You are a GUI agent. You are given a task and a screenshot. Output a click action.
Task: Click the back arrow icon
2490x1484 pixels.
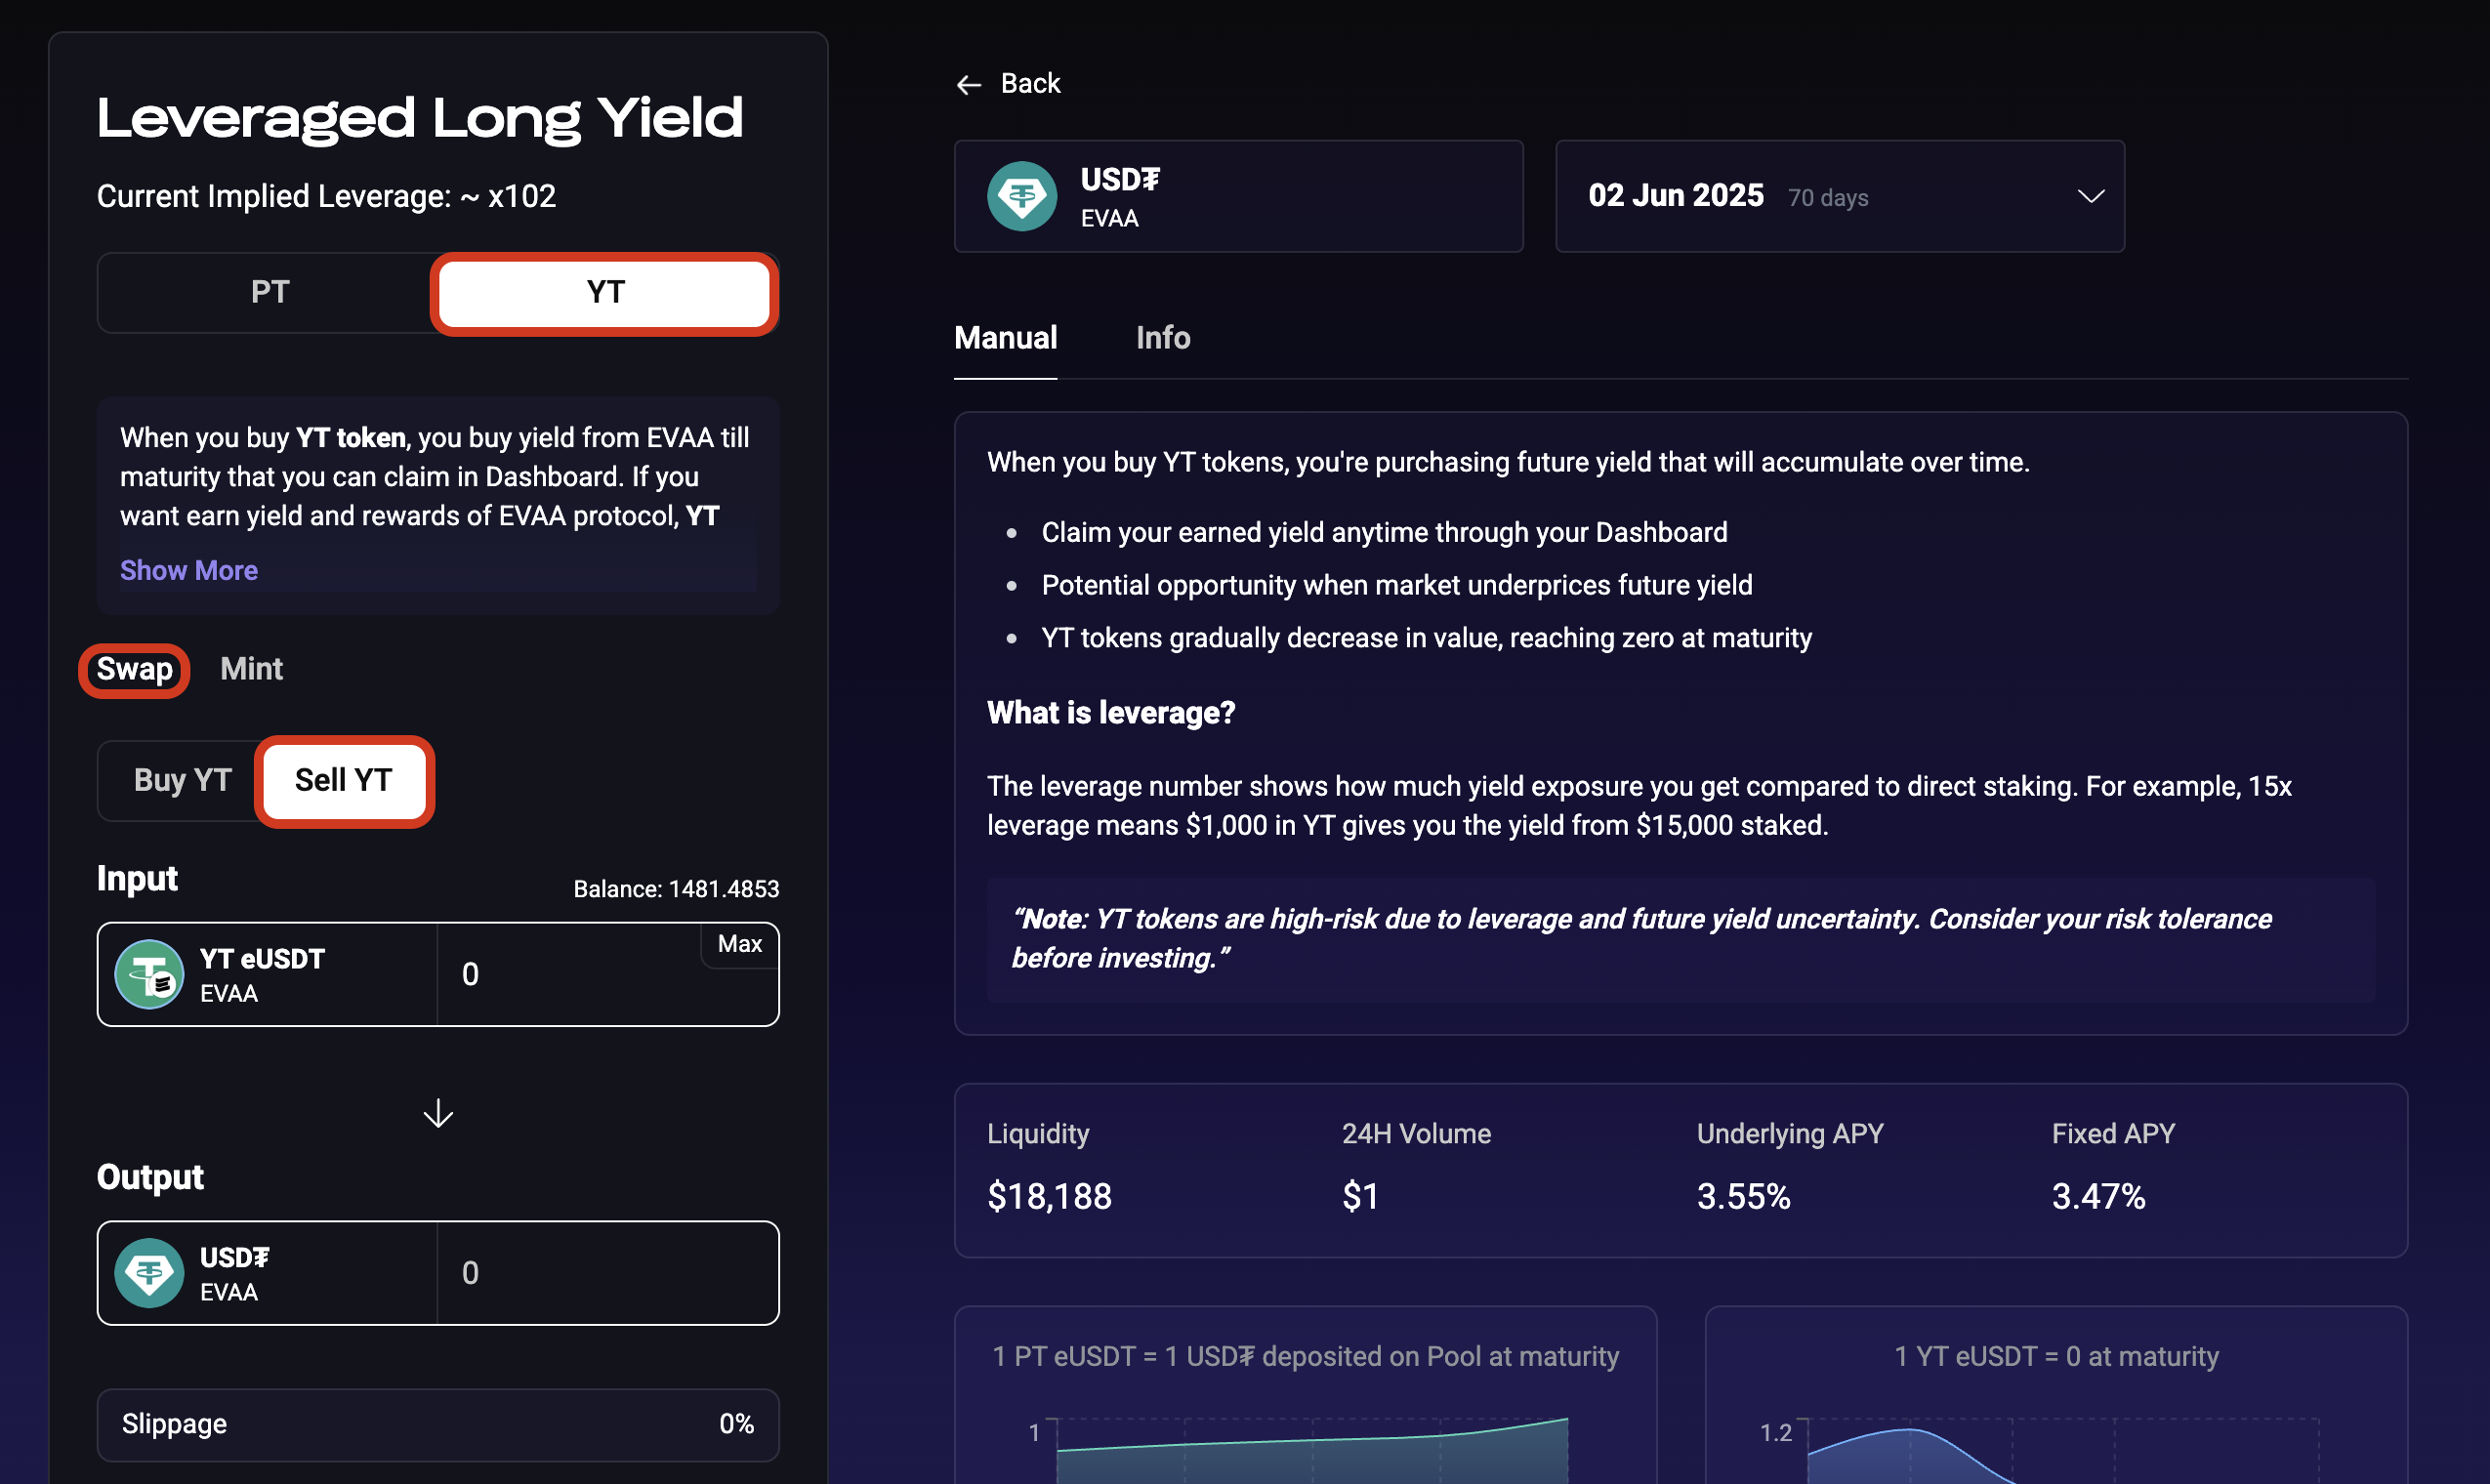click(968, 85)
